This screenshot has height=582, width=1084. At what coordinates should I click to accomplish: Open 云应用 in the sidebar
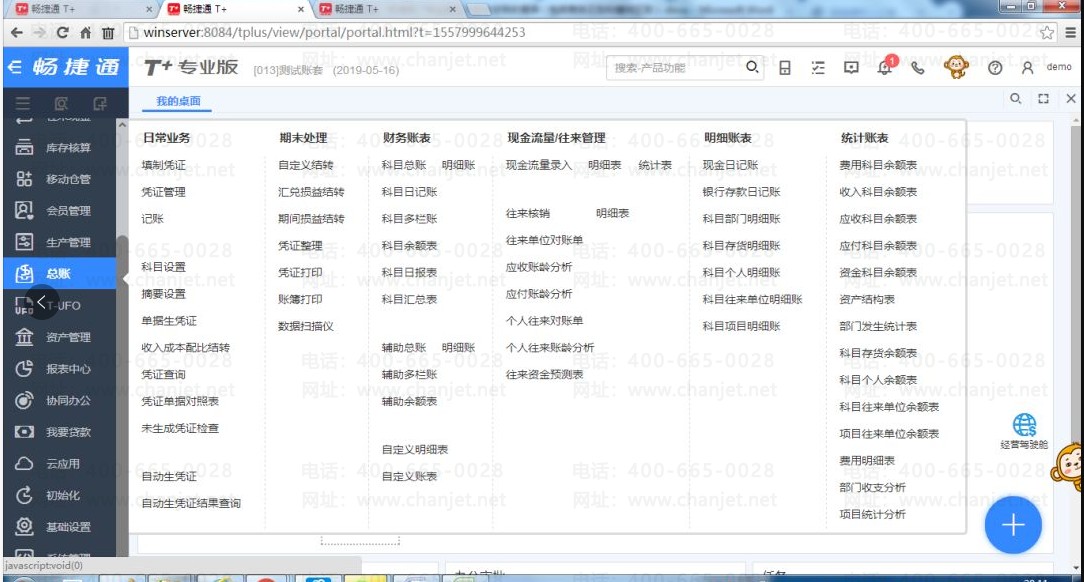coord(59,464)
